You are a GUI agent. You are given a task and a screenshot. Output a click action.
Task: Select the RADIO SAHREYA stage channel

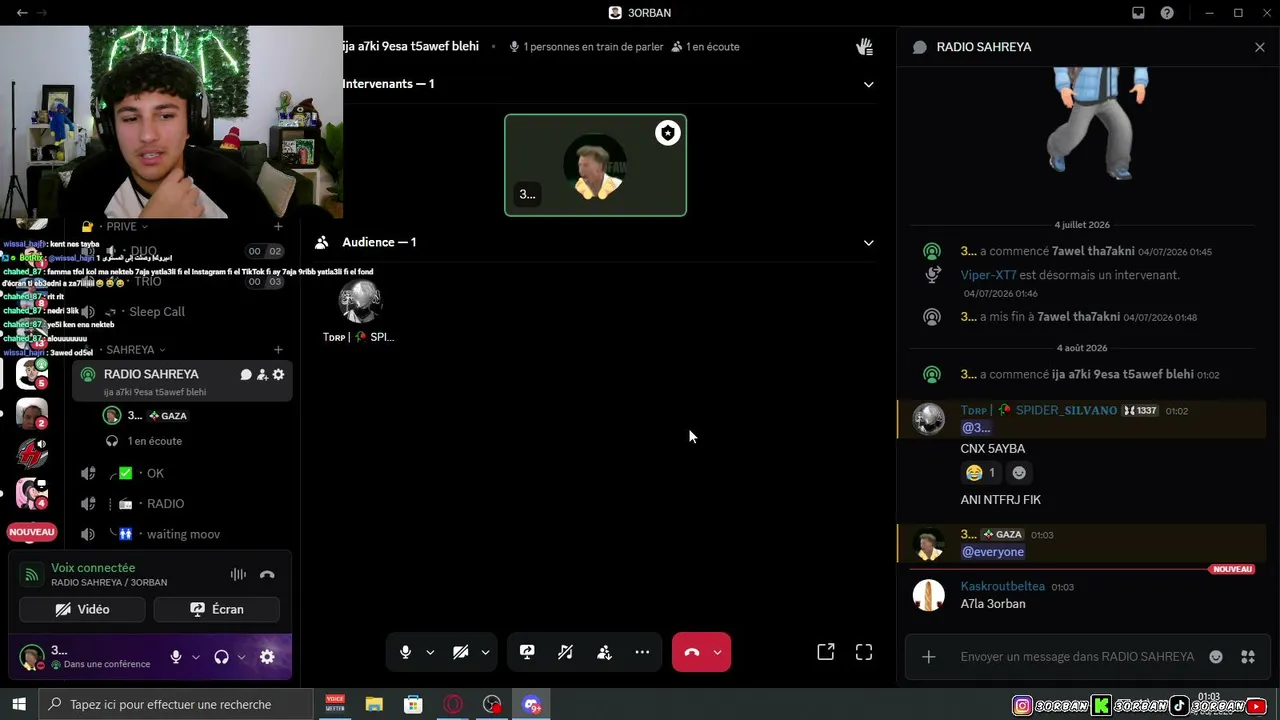point(182,381)
